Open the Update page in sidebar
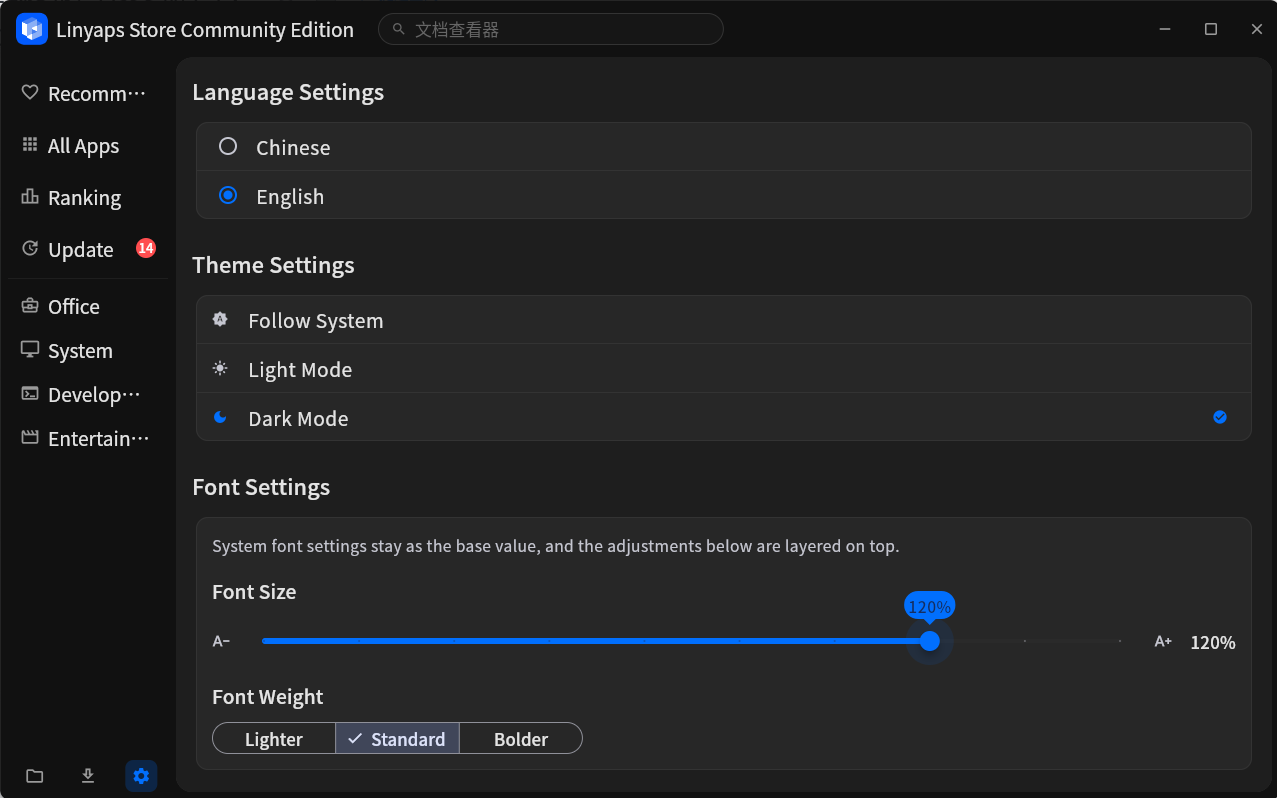Viewport: 1277px width, 798px height. click(88, 249)
